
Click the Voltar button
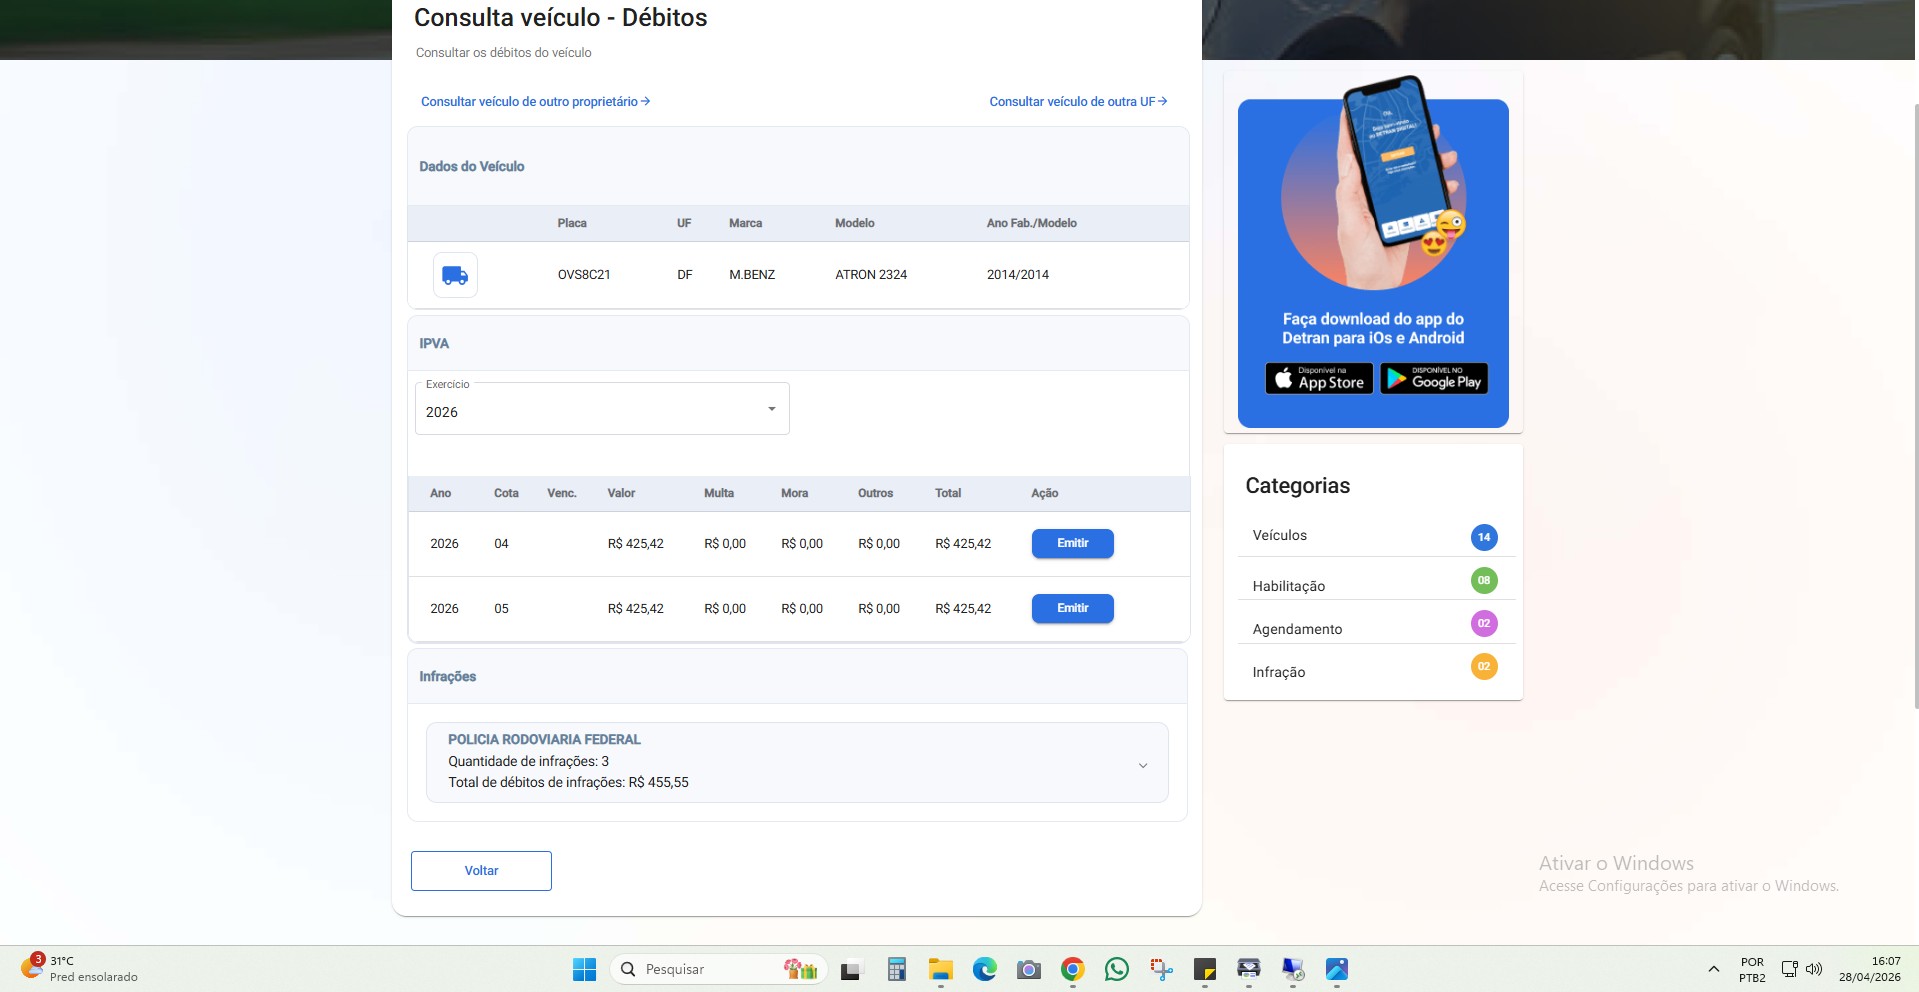click(x=481, y=871)
